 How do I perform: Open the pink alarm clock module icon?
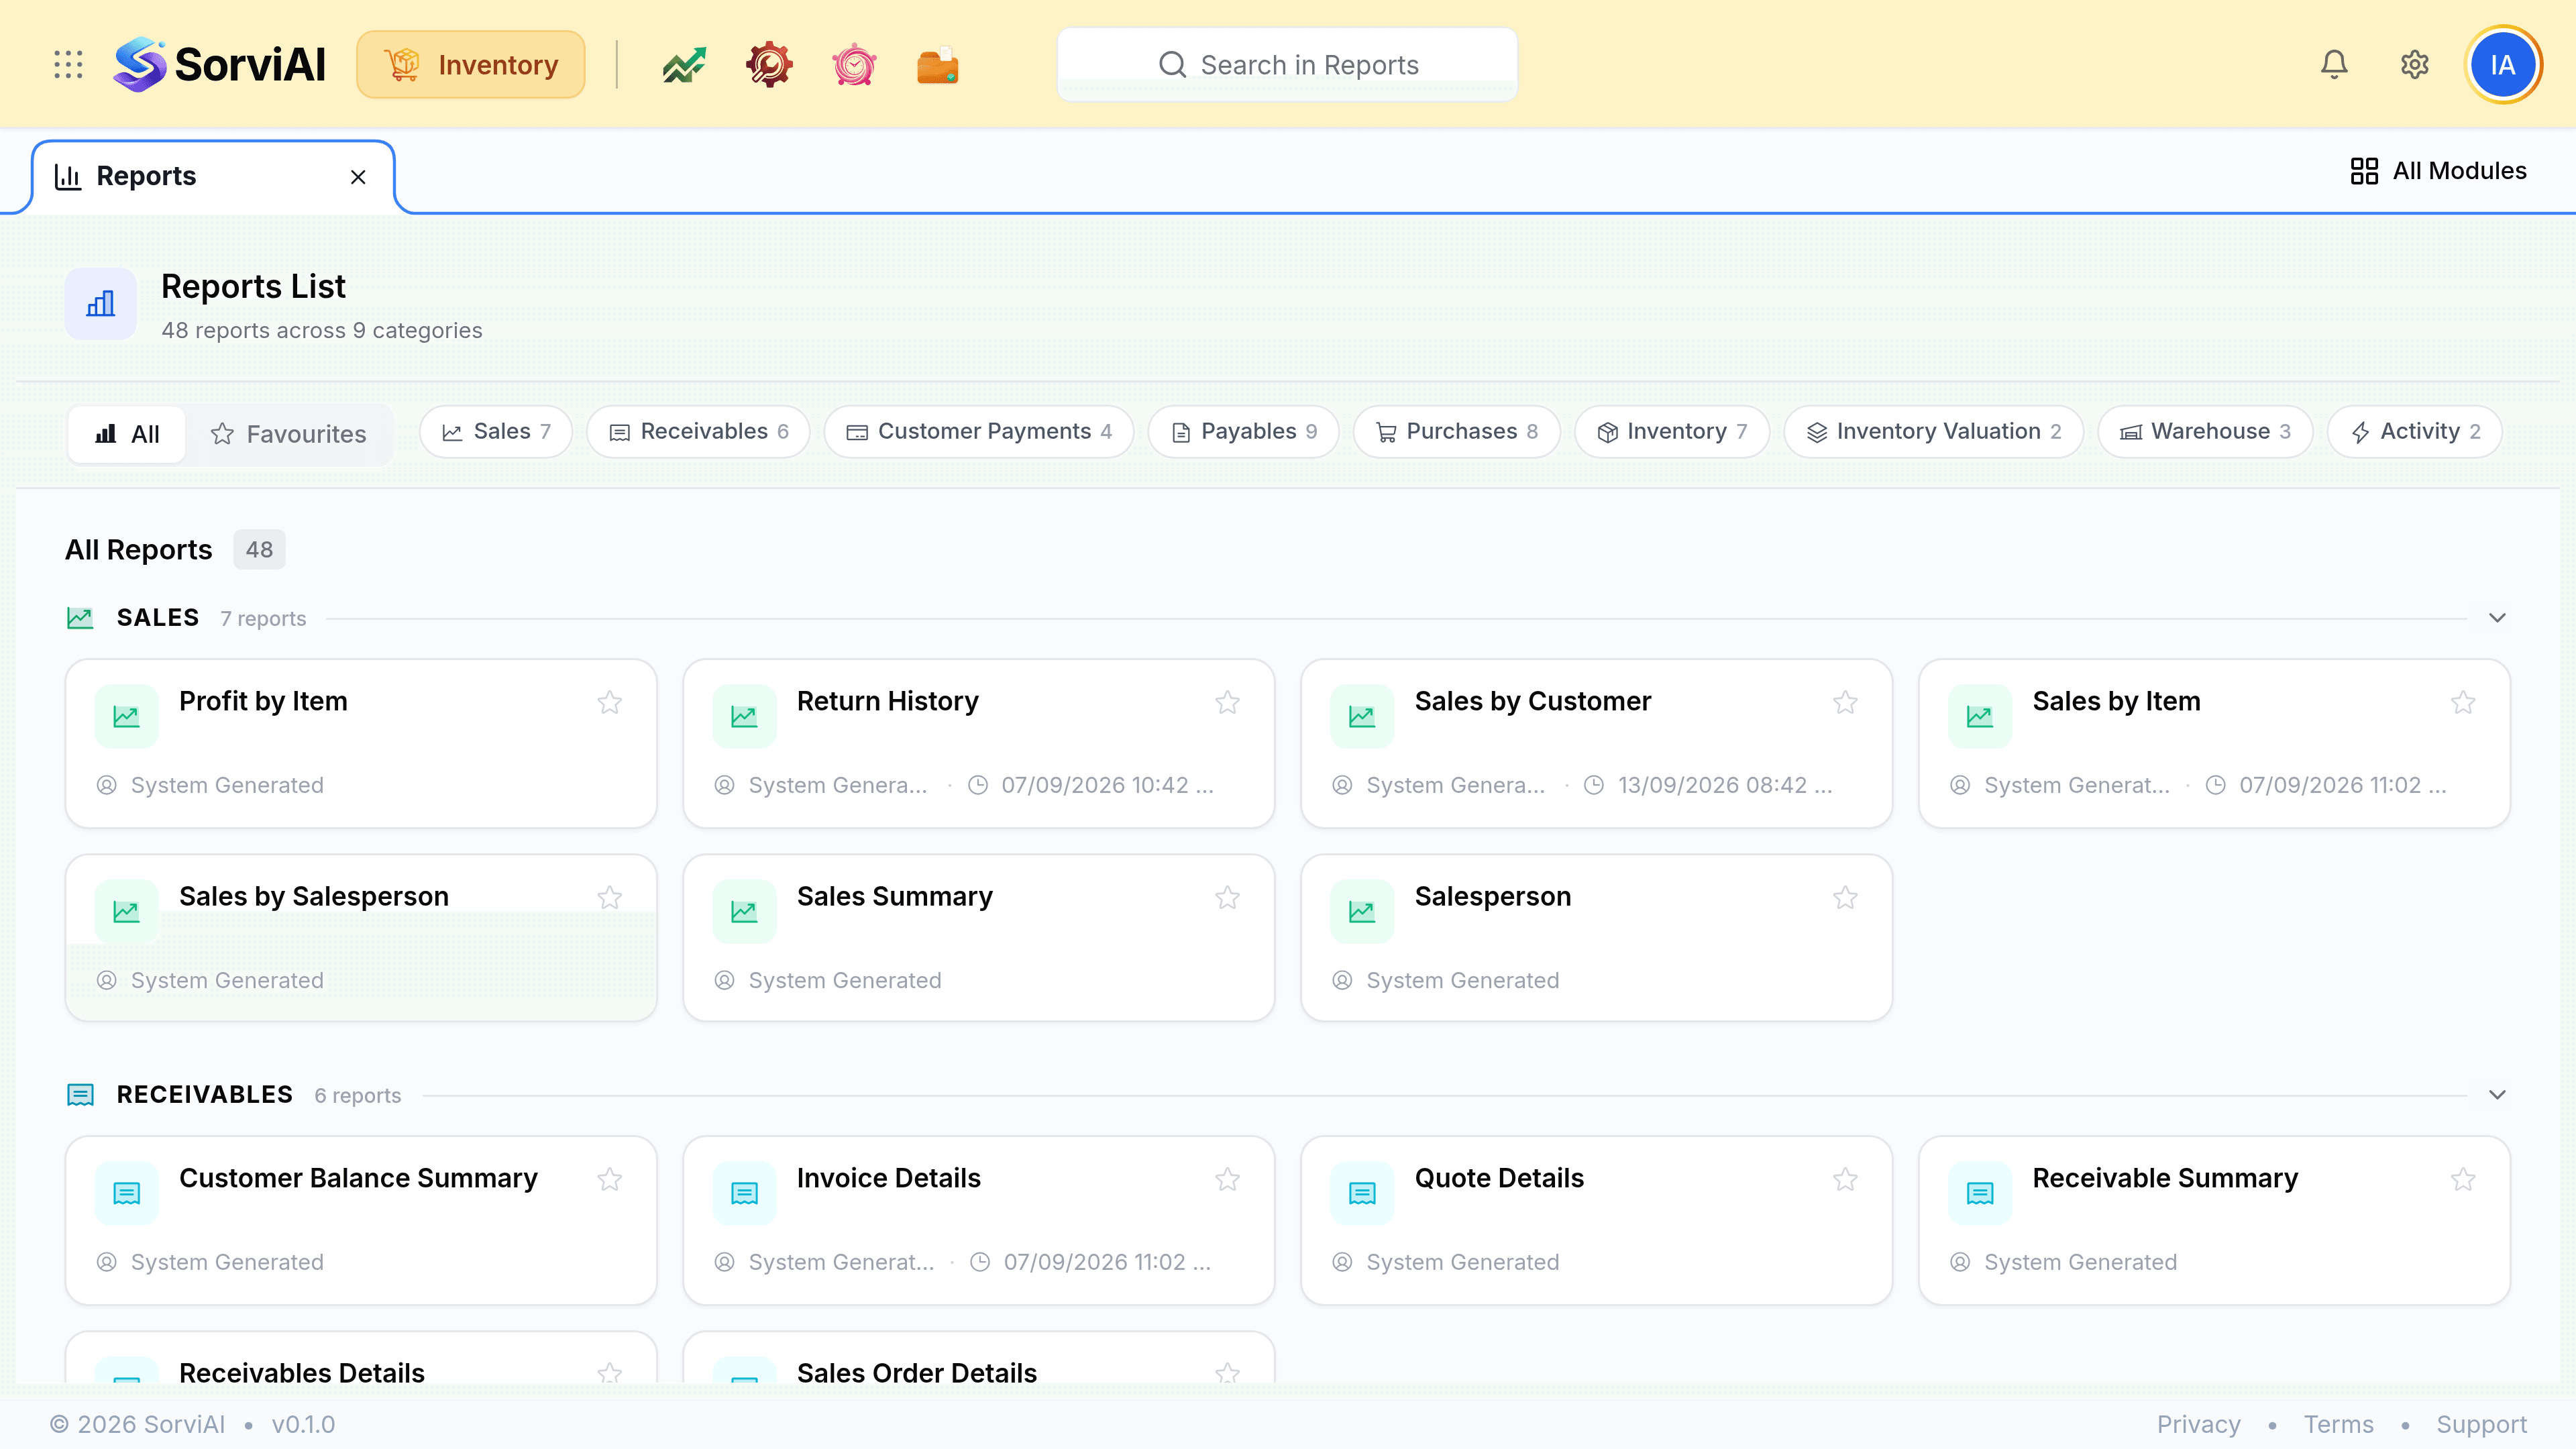[x=854, y=65]
